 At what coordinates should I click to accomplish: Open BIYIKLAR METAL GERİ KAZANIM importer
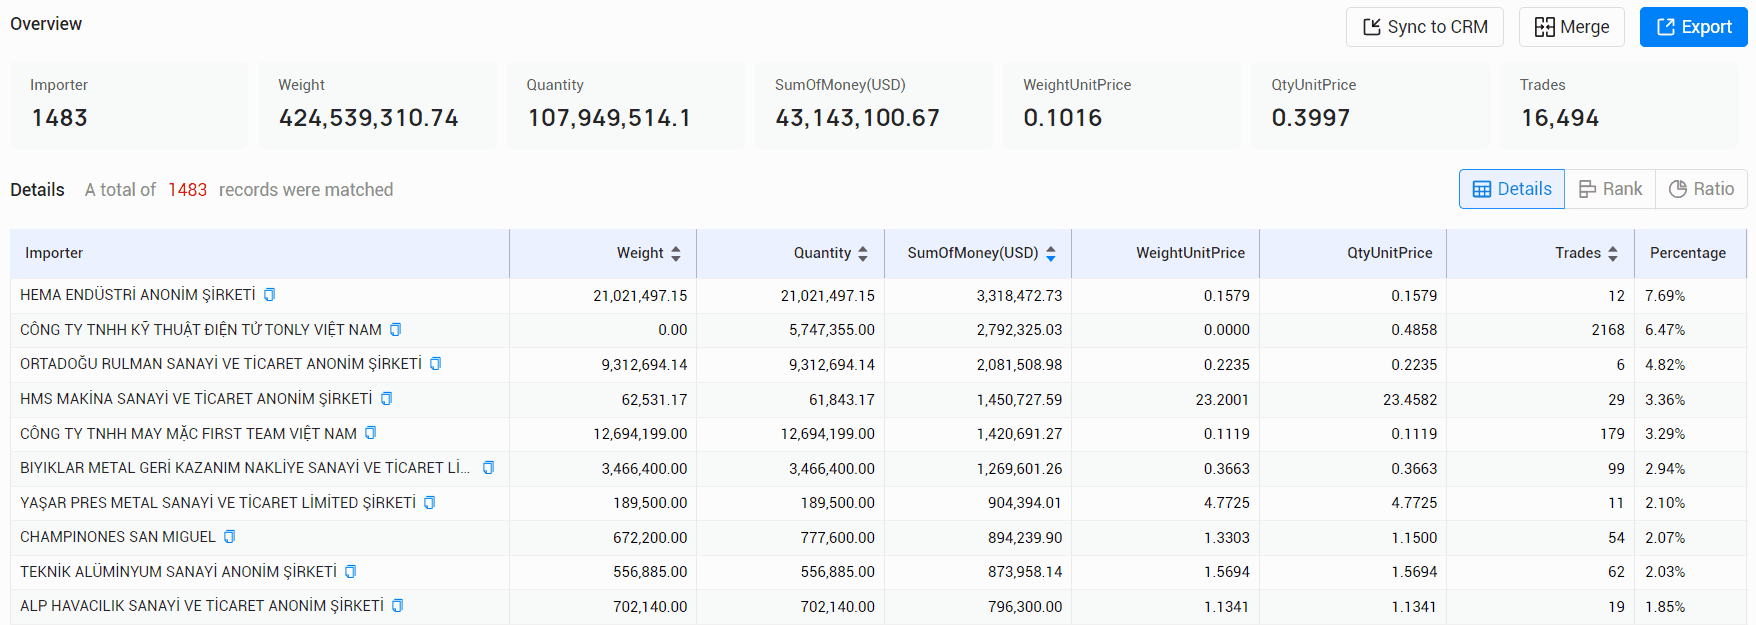tap(245, 468)
